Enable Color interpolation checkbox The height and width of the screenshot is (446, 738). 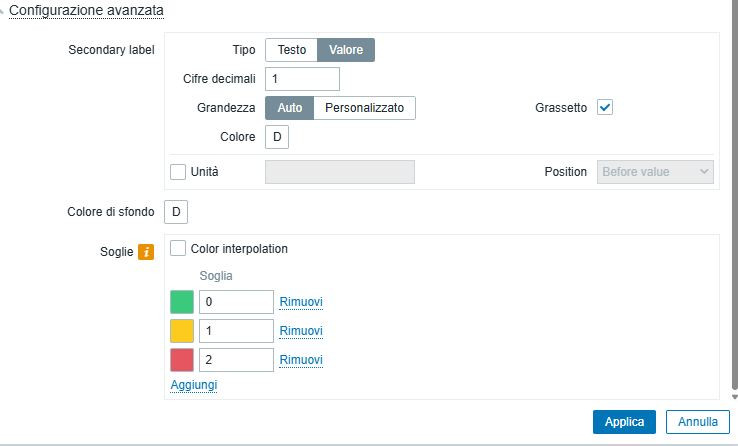178,248
